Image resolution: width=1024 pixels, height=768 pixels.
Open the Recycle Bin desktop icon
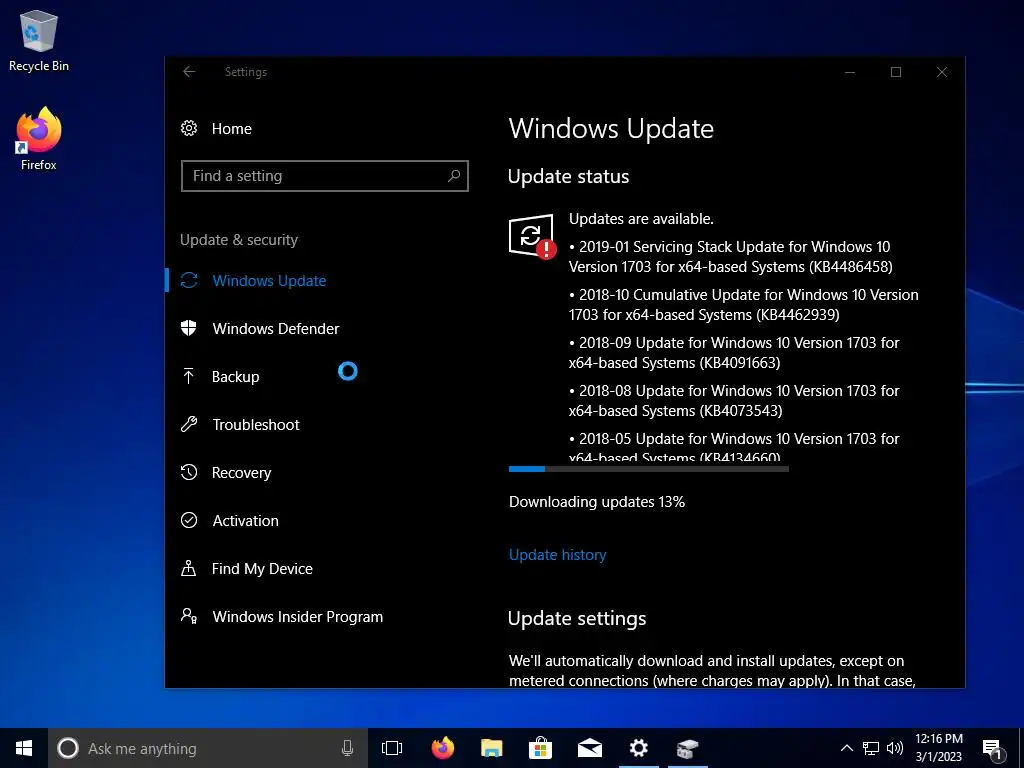[39, 40]
